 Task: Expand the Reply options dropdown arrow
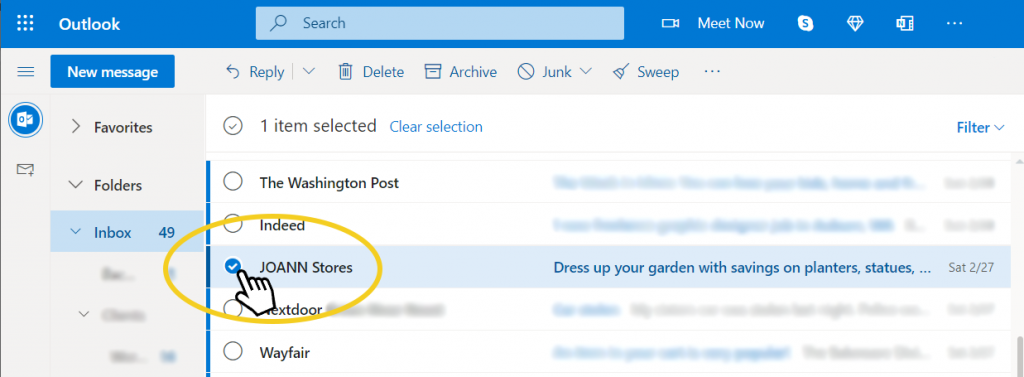click(x=308, y=72)
